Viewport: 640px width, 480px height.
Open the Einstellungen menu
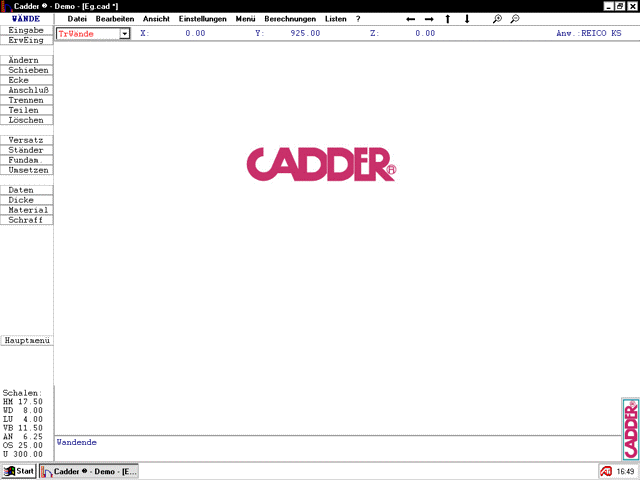(x=202, y=19)
